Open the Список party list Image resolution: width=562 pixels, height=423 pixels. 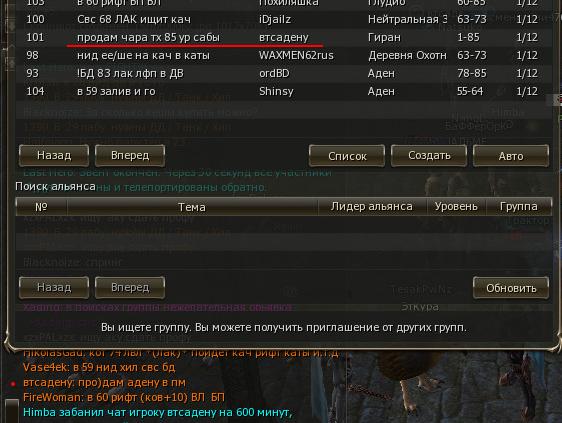coord(347,156)
